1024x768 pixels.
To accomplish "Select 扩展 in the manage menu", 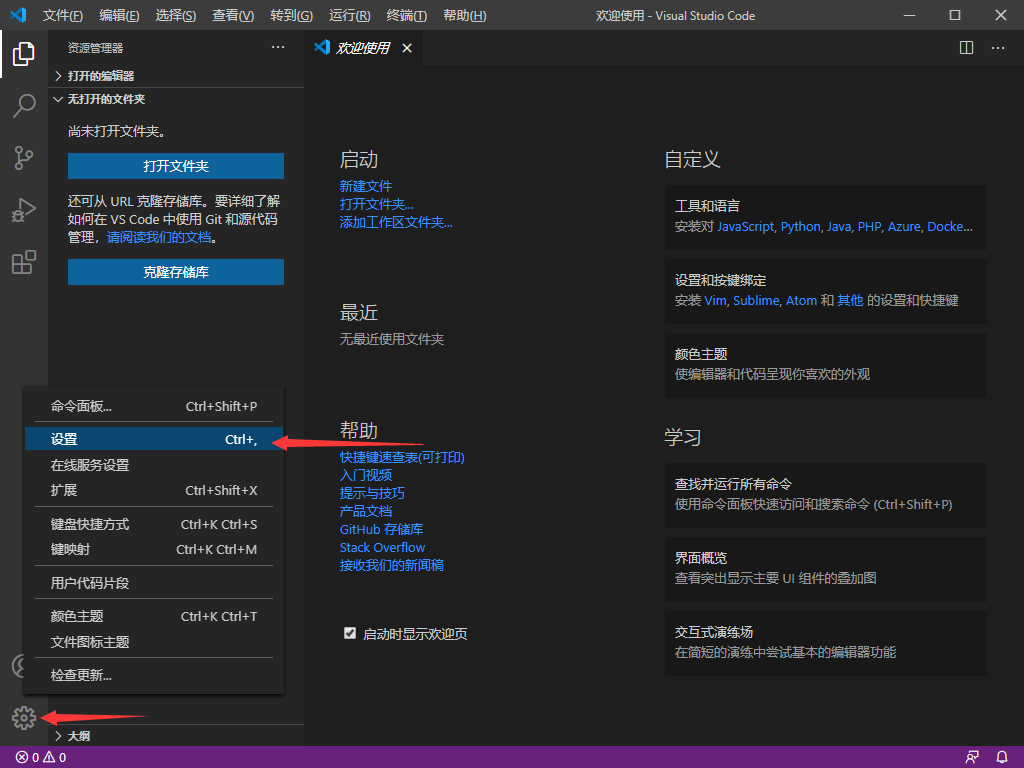I will pos(154,490).
